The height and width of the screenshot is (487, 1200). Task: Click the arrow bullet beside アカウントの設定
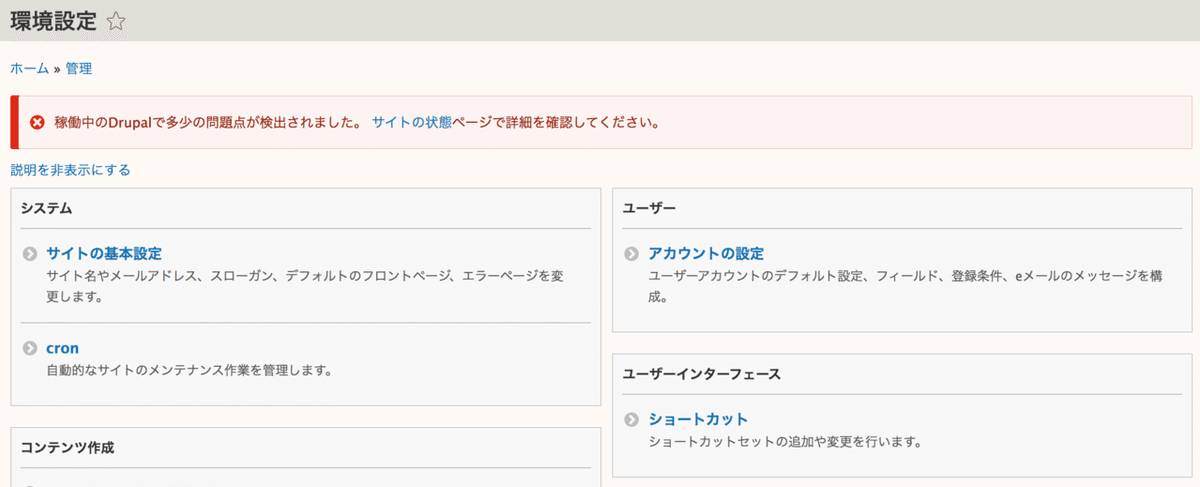pyautogui.click(x=631, y=254)
